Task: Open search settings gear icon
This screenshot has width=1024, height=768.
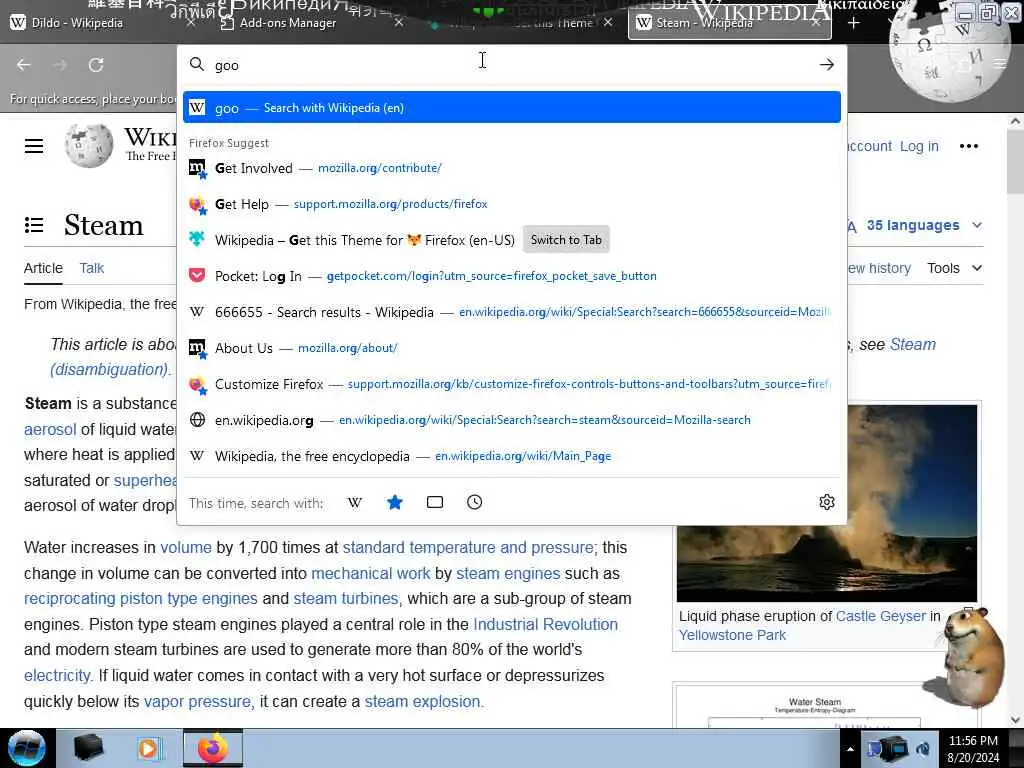Action: point(827,502)
